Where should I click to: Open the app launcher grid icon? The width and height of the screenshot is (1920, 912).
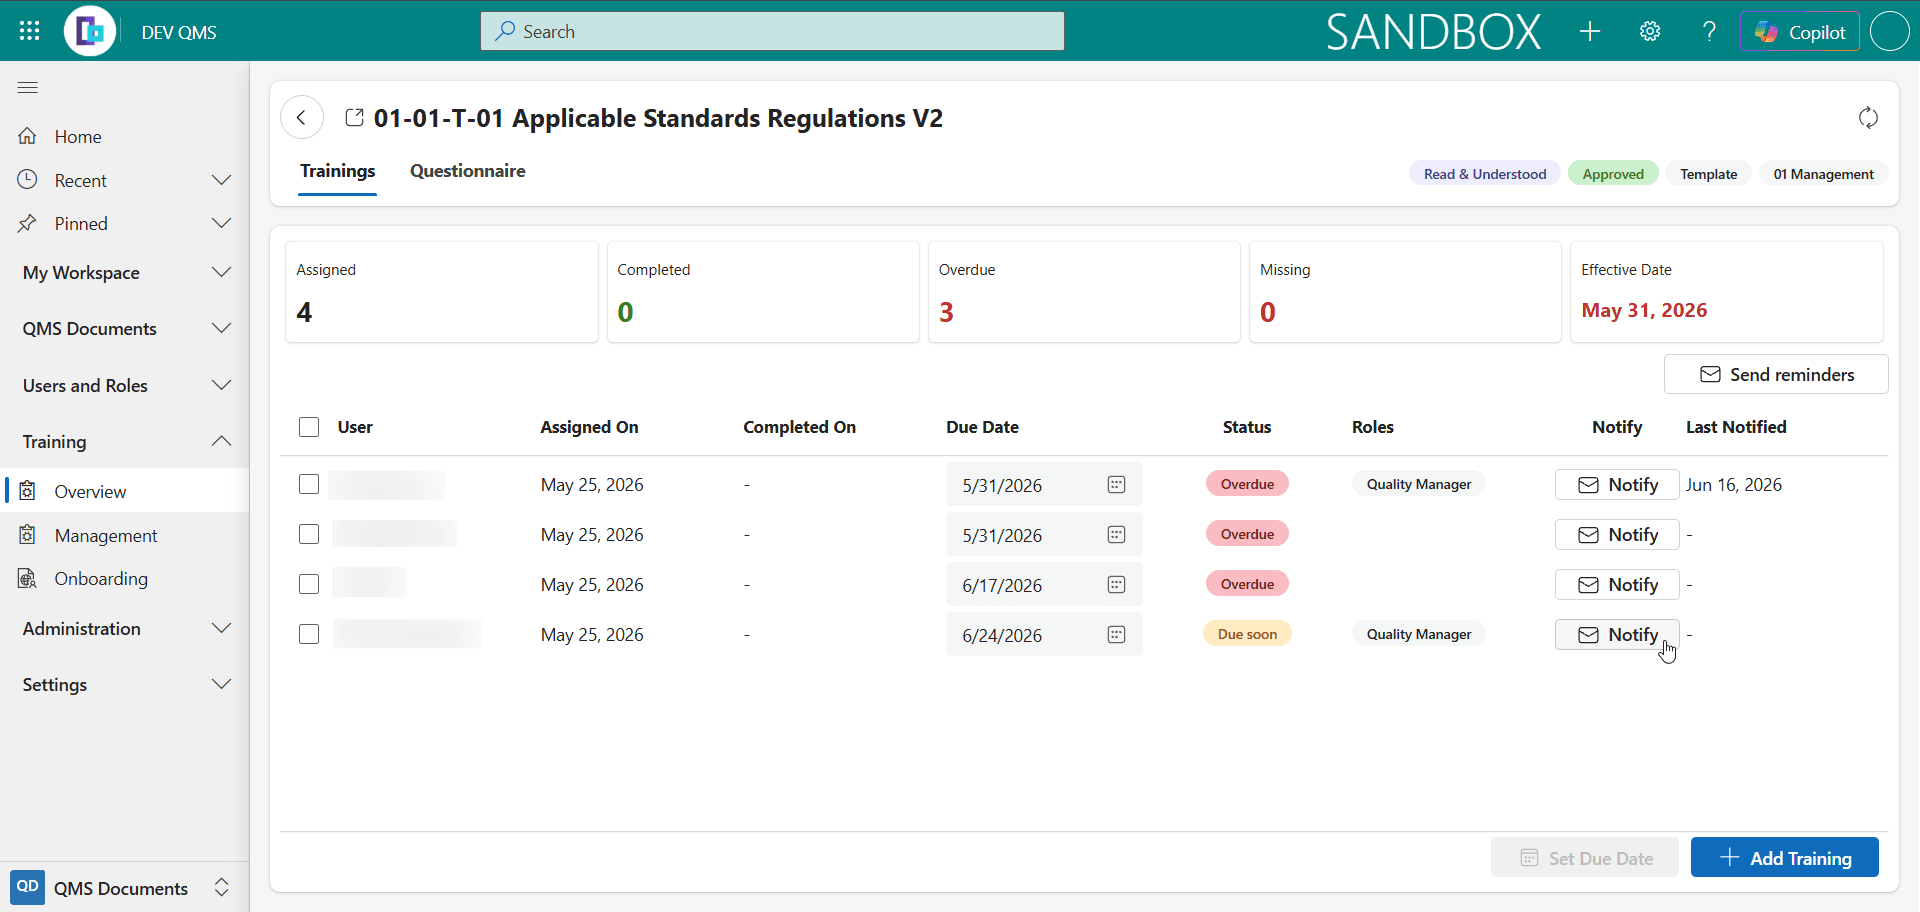(29, 31)
